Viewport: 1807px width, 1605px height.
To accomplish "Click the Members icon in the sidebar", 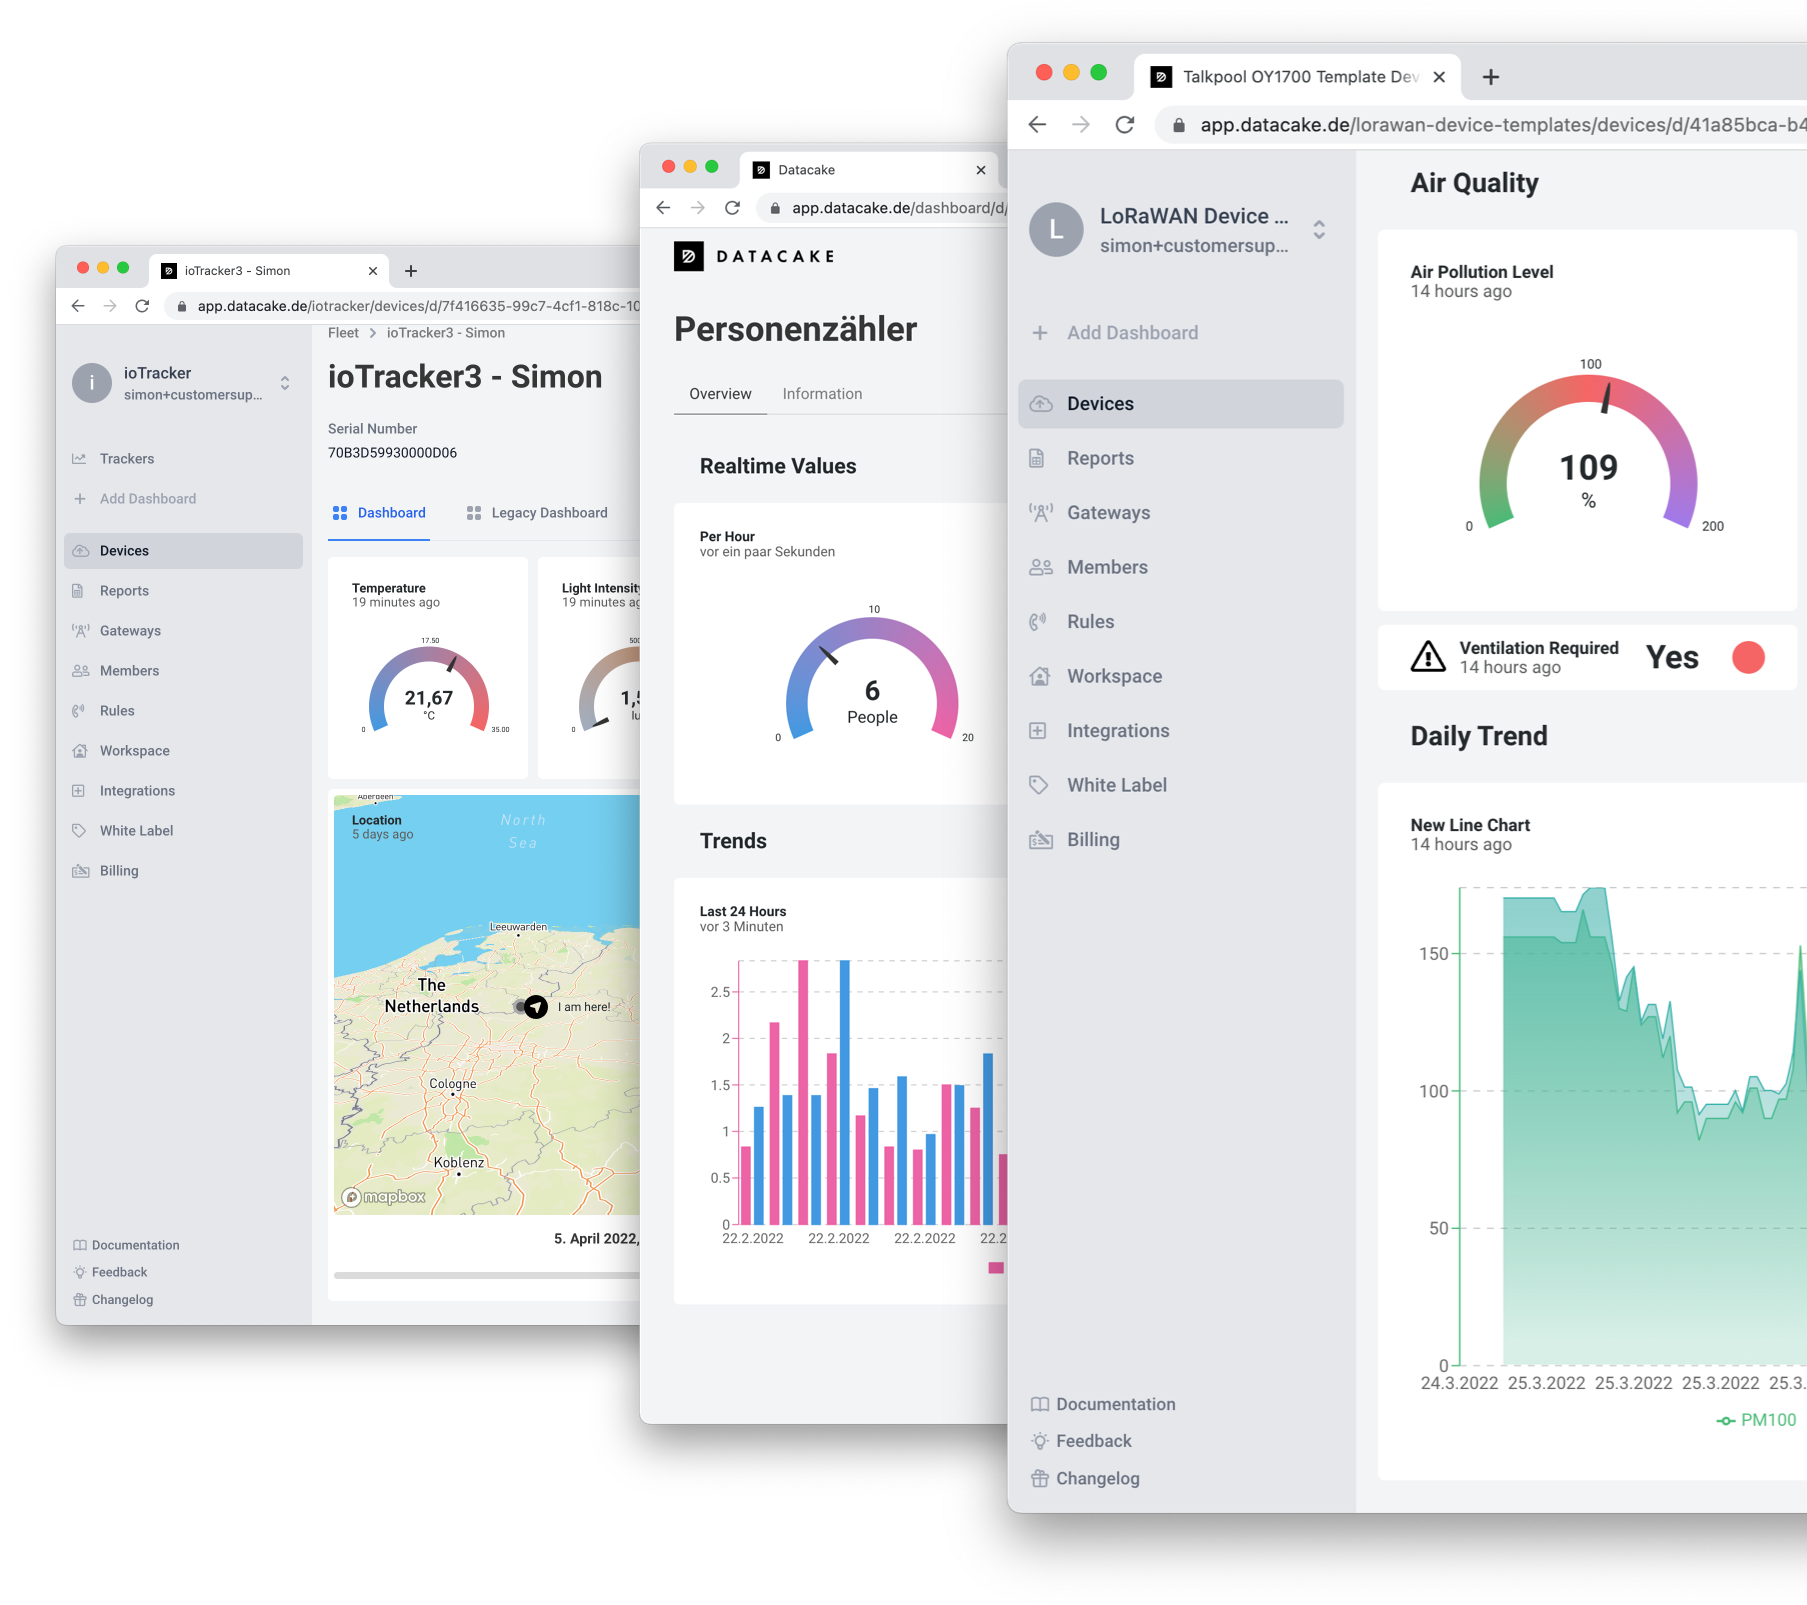I will [1040, 566].
